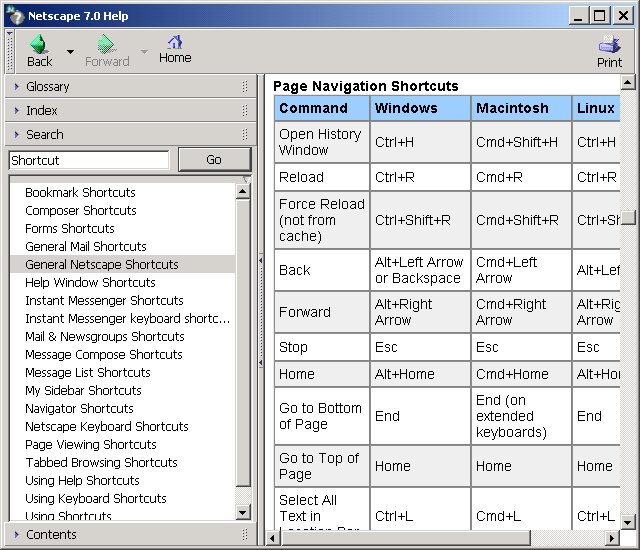Select Navigator Shortcuts search result
This screenshot has width=640, height=550.
click(79, 409)
